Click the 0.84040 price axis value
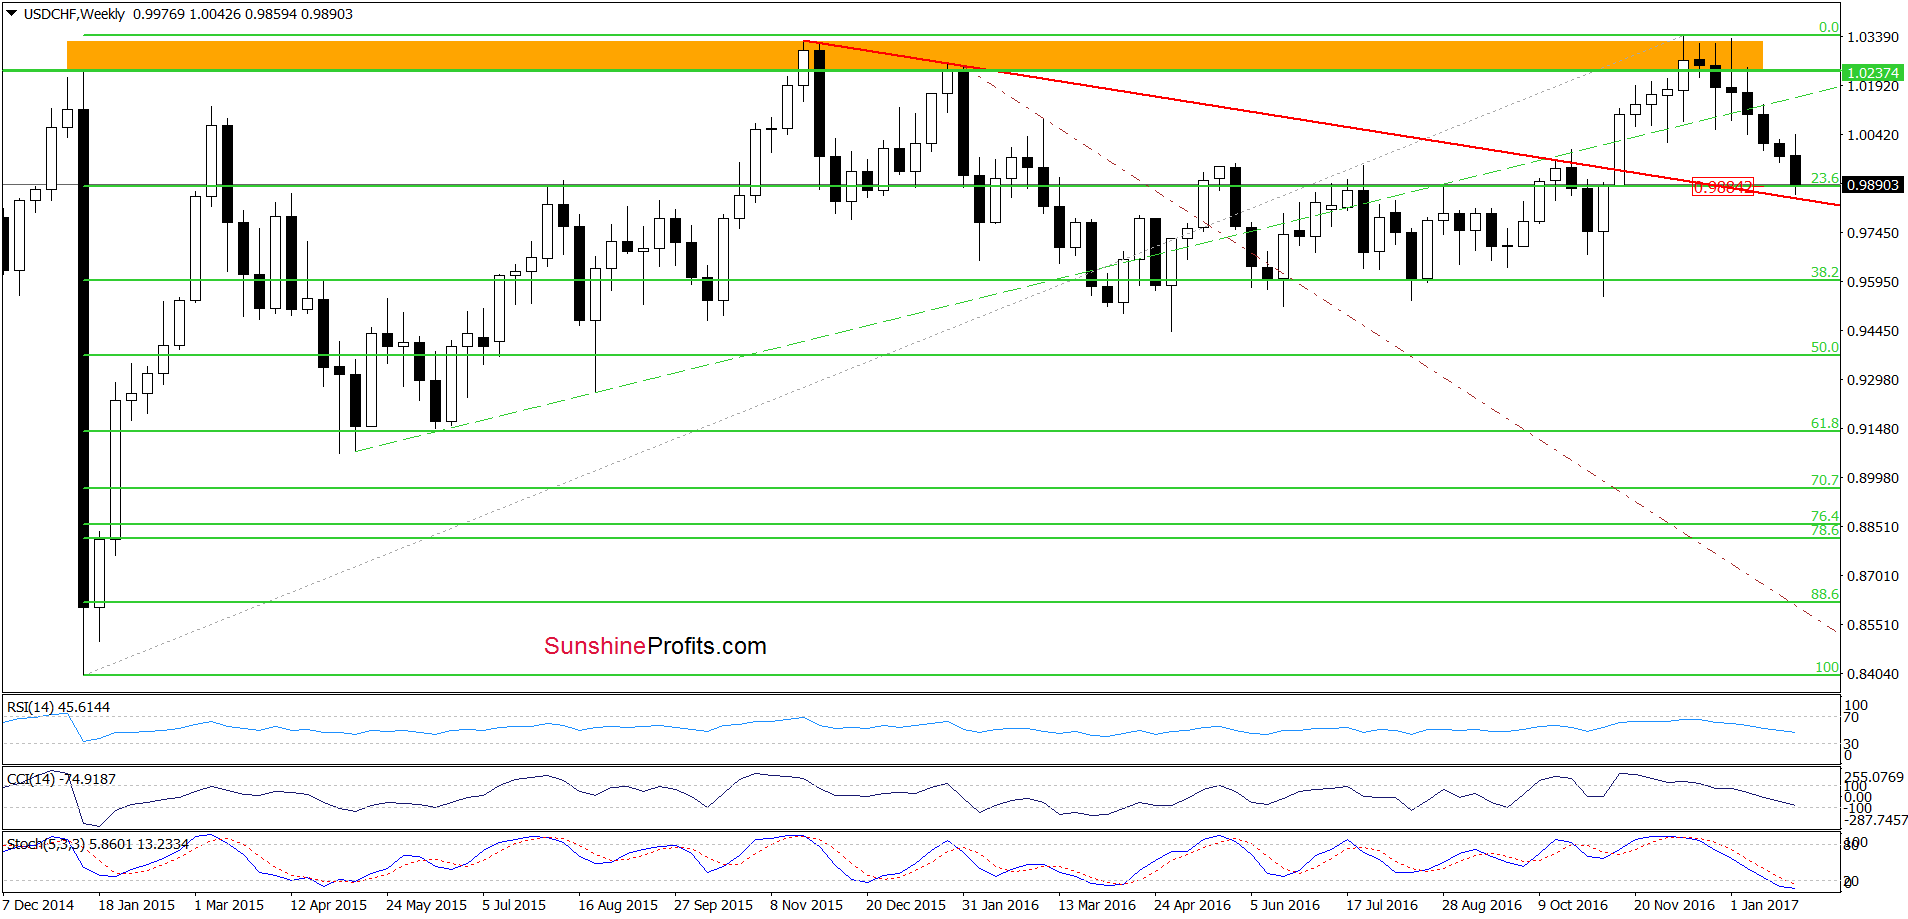Screen dimensions: 1908x919 click(1873, 674)
